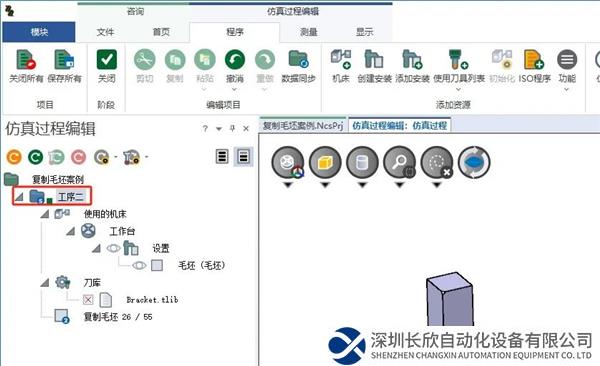Screen dimensions: 600x366
Task: Click the panel help question mark
Action: coord(205,129)
